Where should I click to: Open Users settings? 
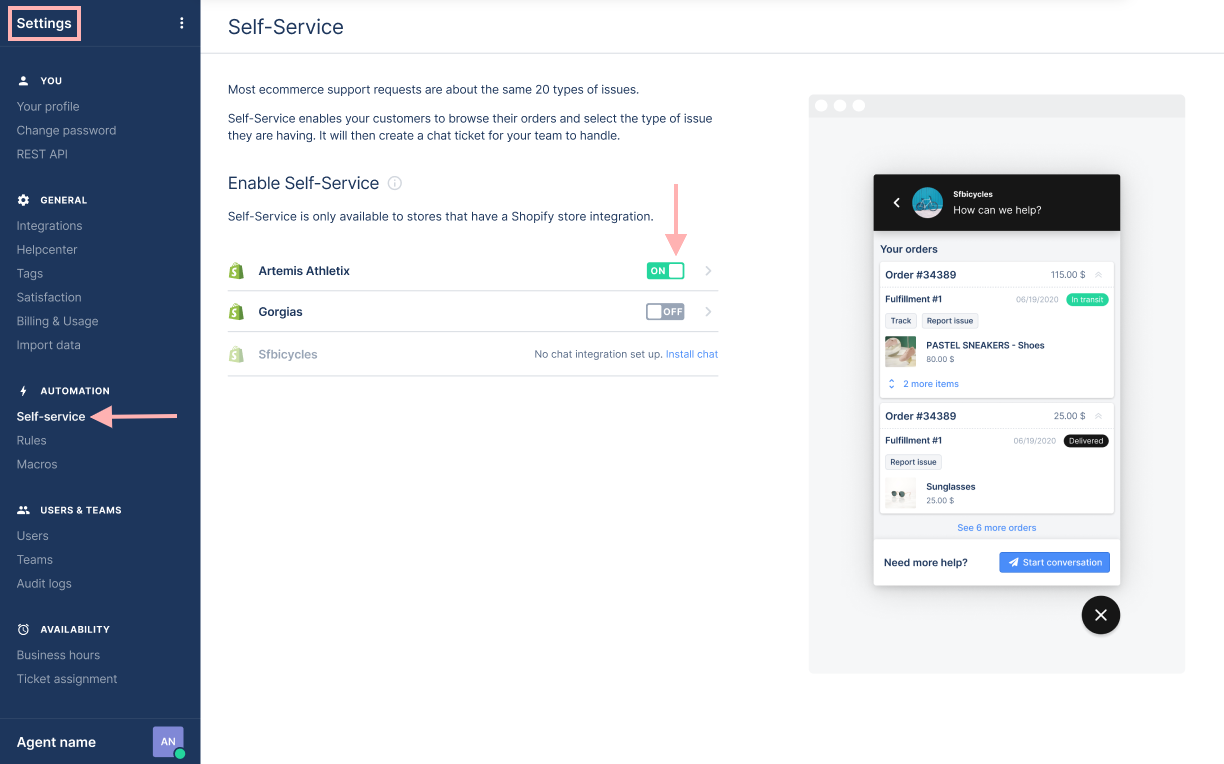32,536
